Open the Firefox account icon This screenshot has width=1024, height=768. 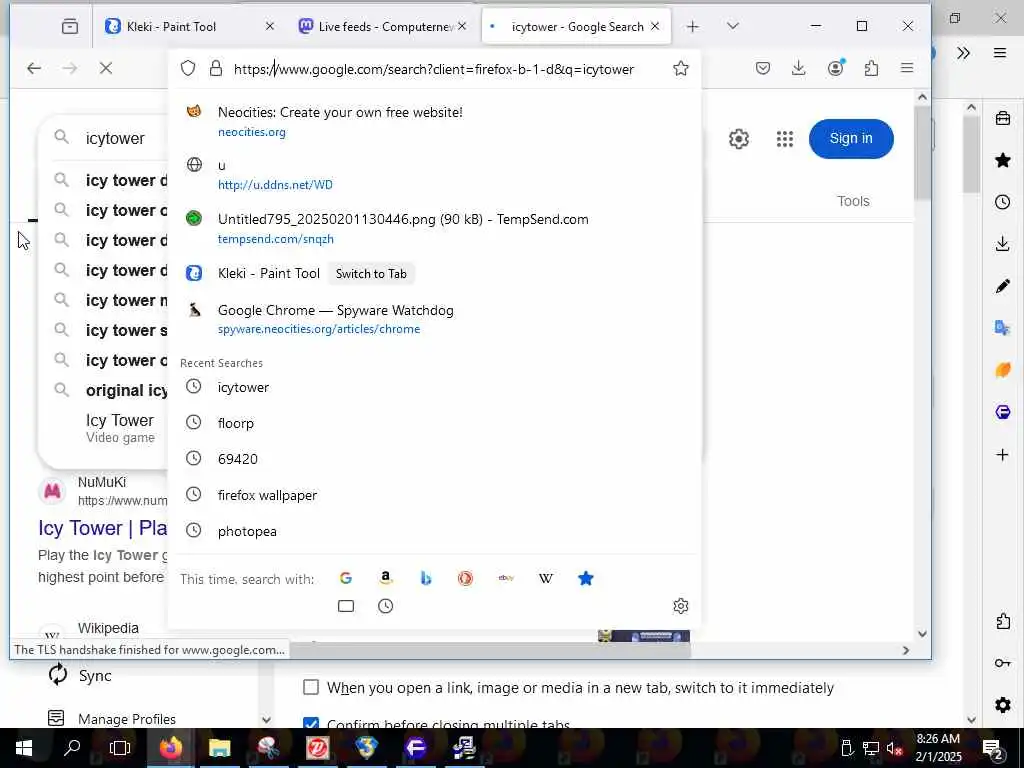(x=835, y=68)
